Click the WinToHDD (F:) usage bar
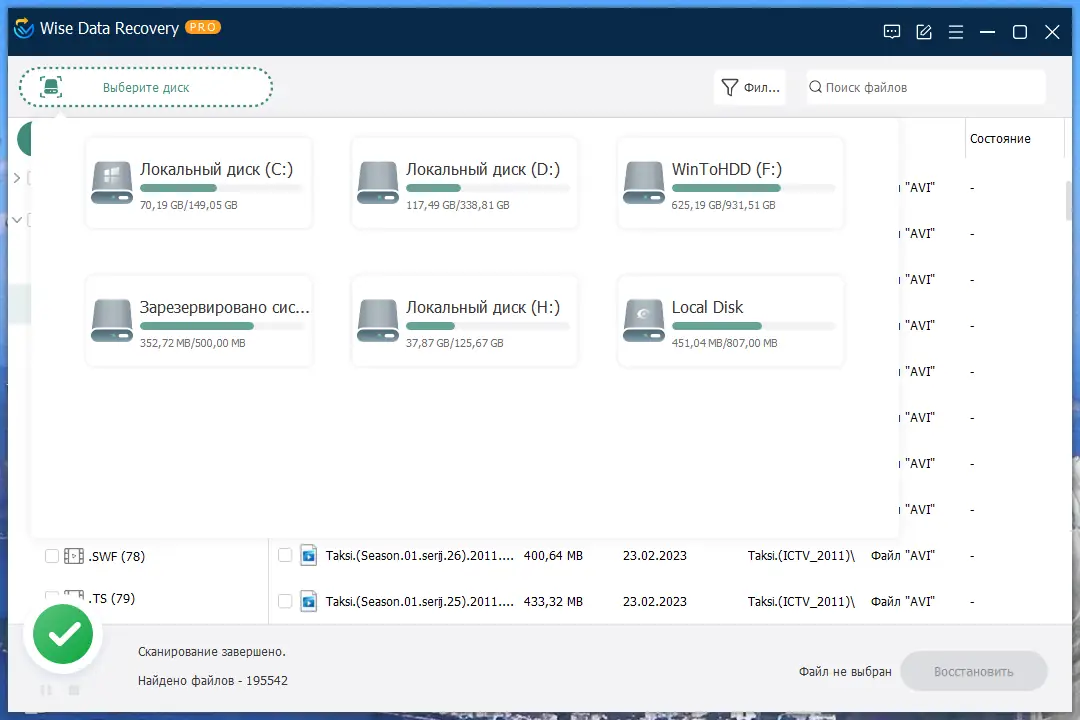The width and height of the screenshot is (1080, 720). (754, 188)
